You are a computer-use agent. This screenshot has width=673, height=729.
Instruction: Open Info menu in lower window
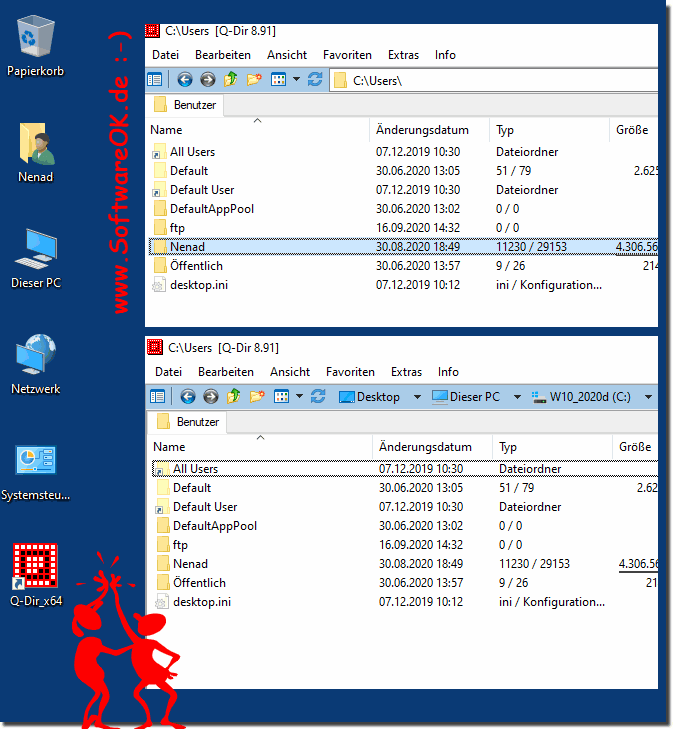point(448,372)
